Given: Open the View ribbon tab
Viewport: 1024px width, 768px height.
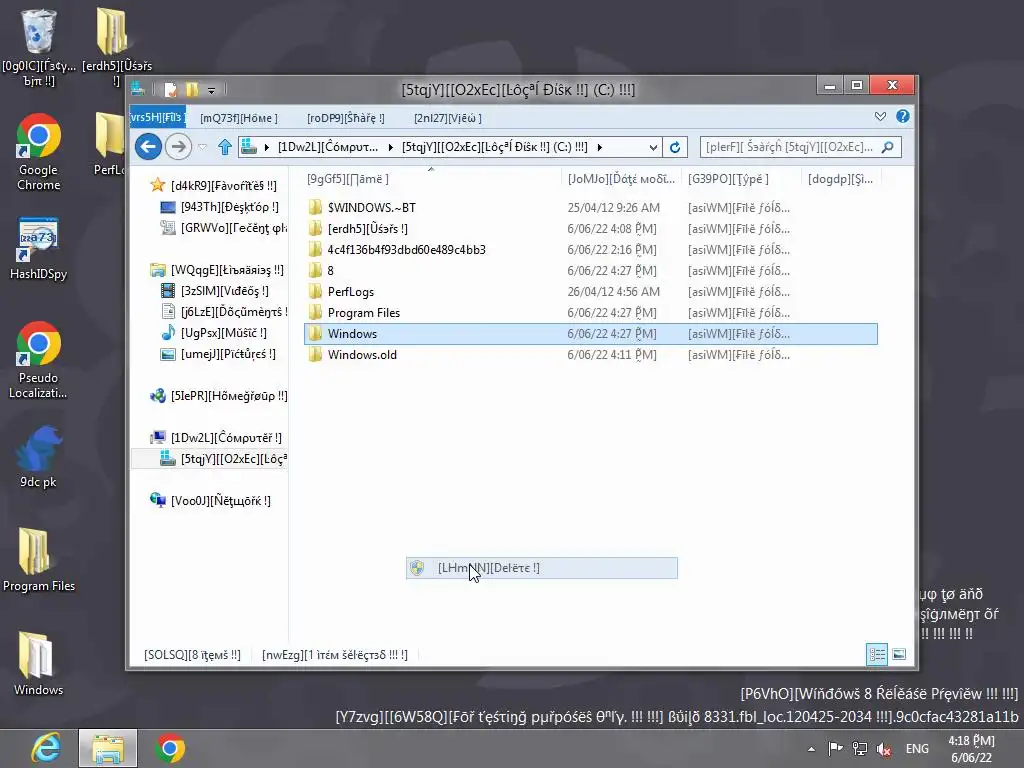Looking at the screenshot, I should coord(448,118).
